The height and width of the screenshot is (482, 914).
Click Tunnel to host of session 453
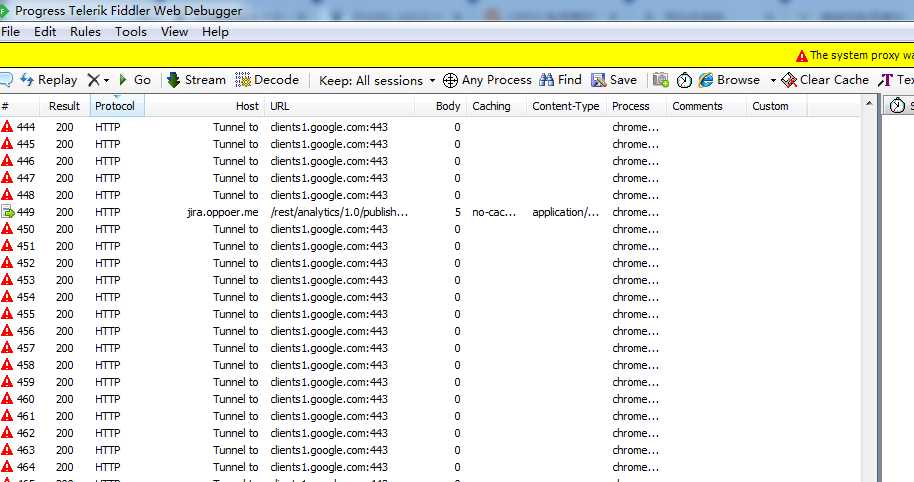click(x=235, y=280)
